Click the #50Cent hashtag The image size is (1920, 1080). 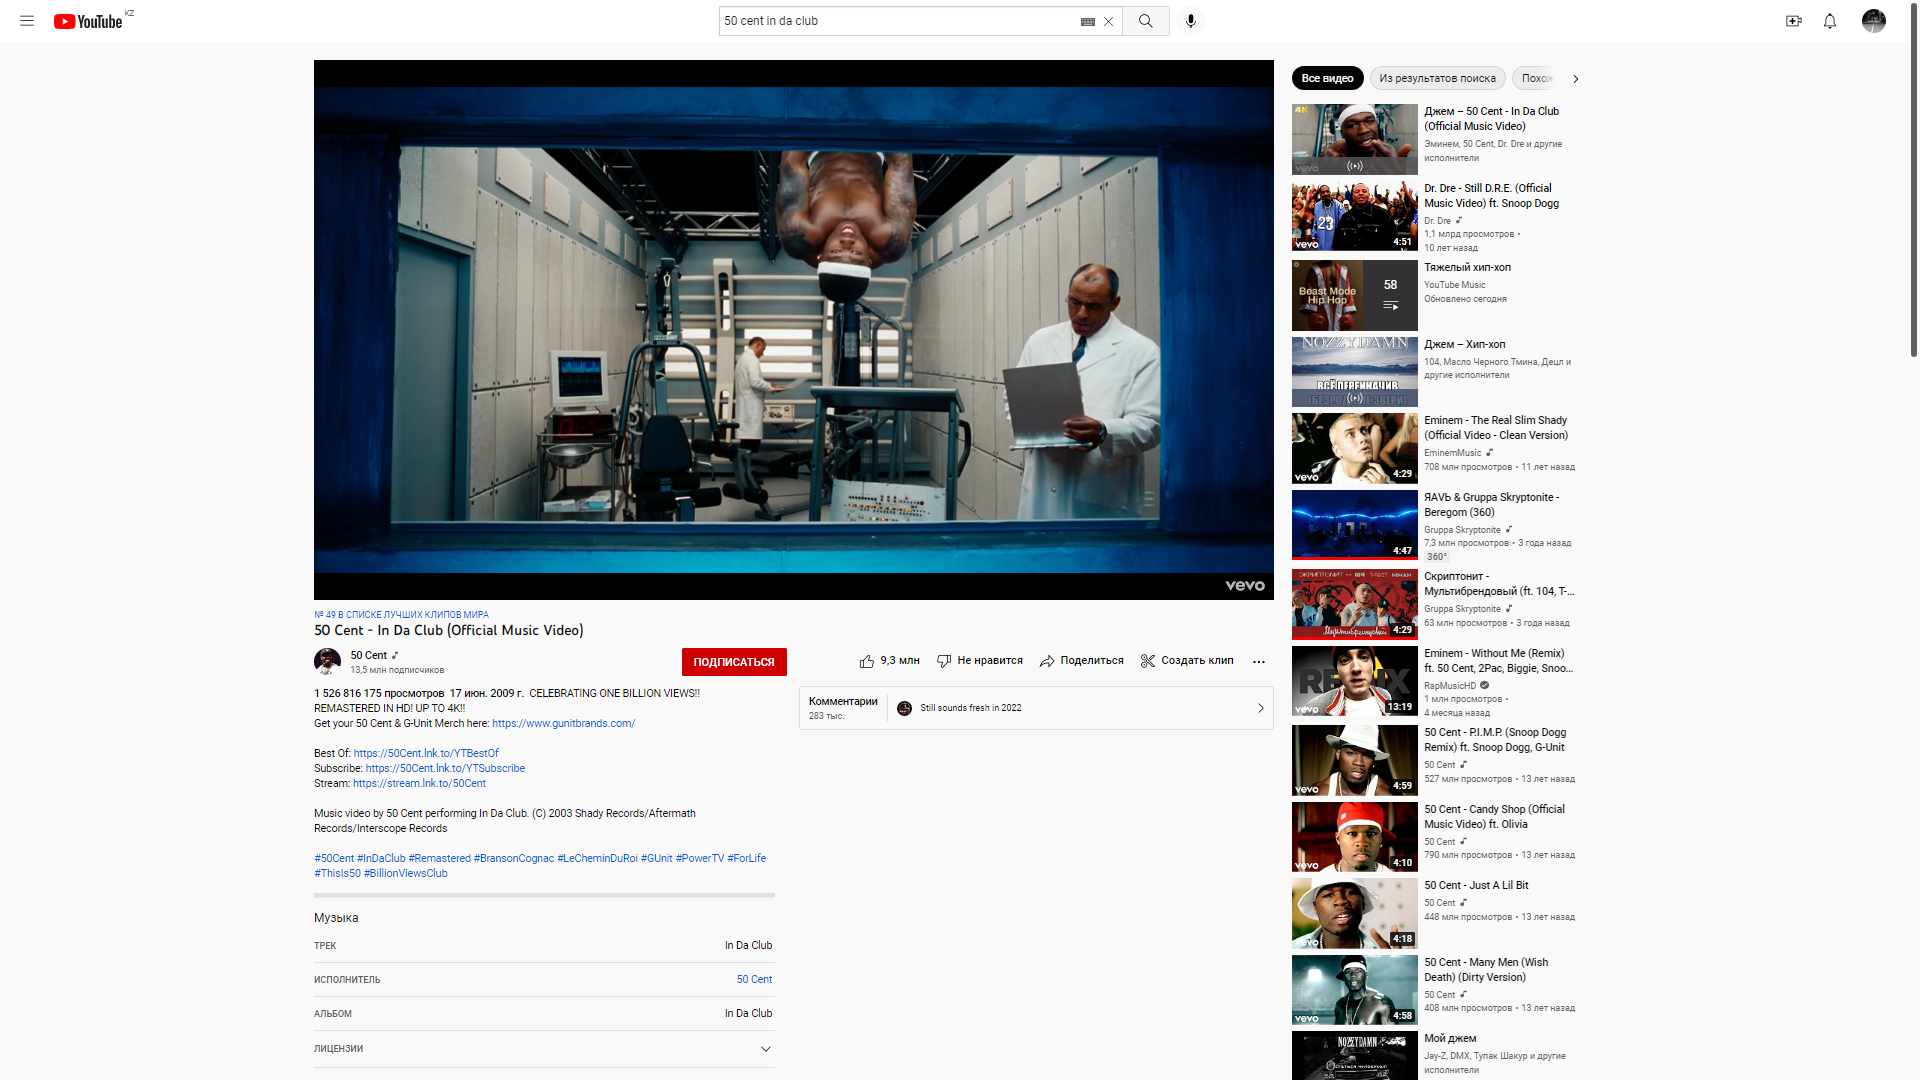pos(334,858)
